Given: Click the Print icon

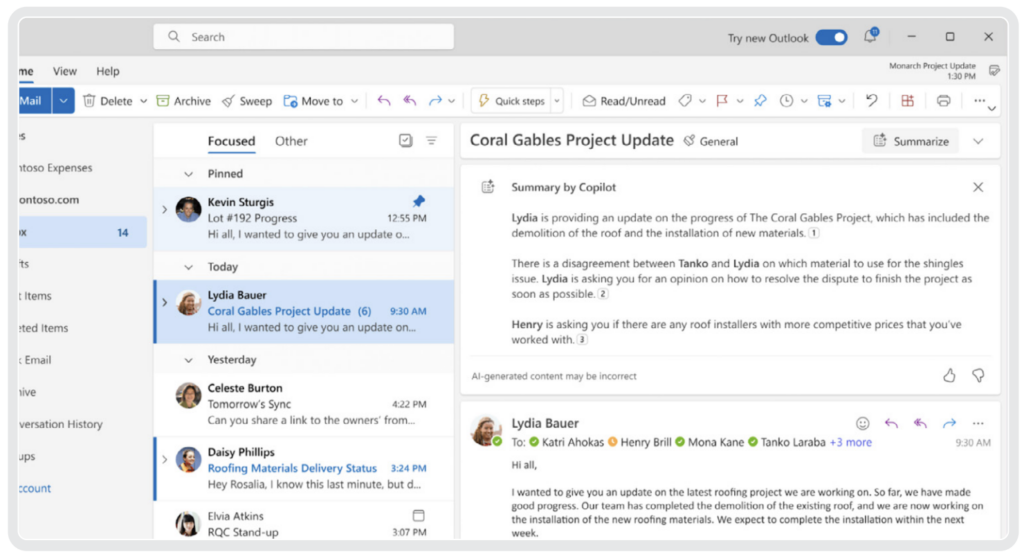Looking at the screenshot, I should coord(943,101).
